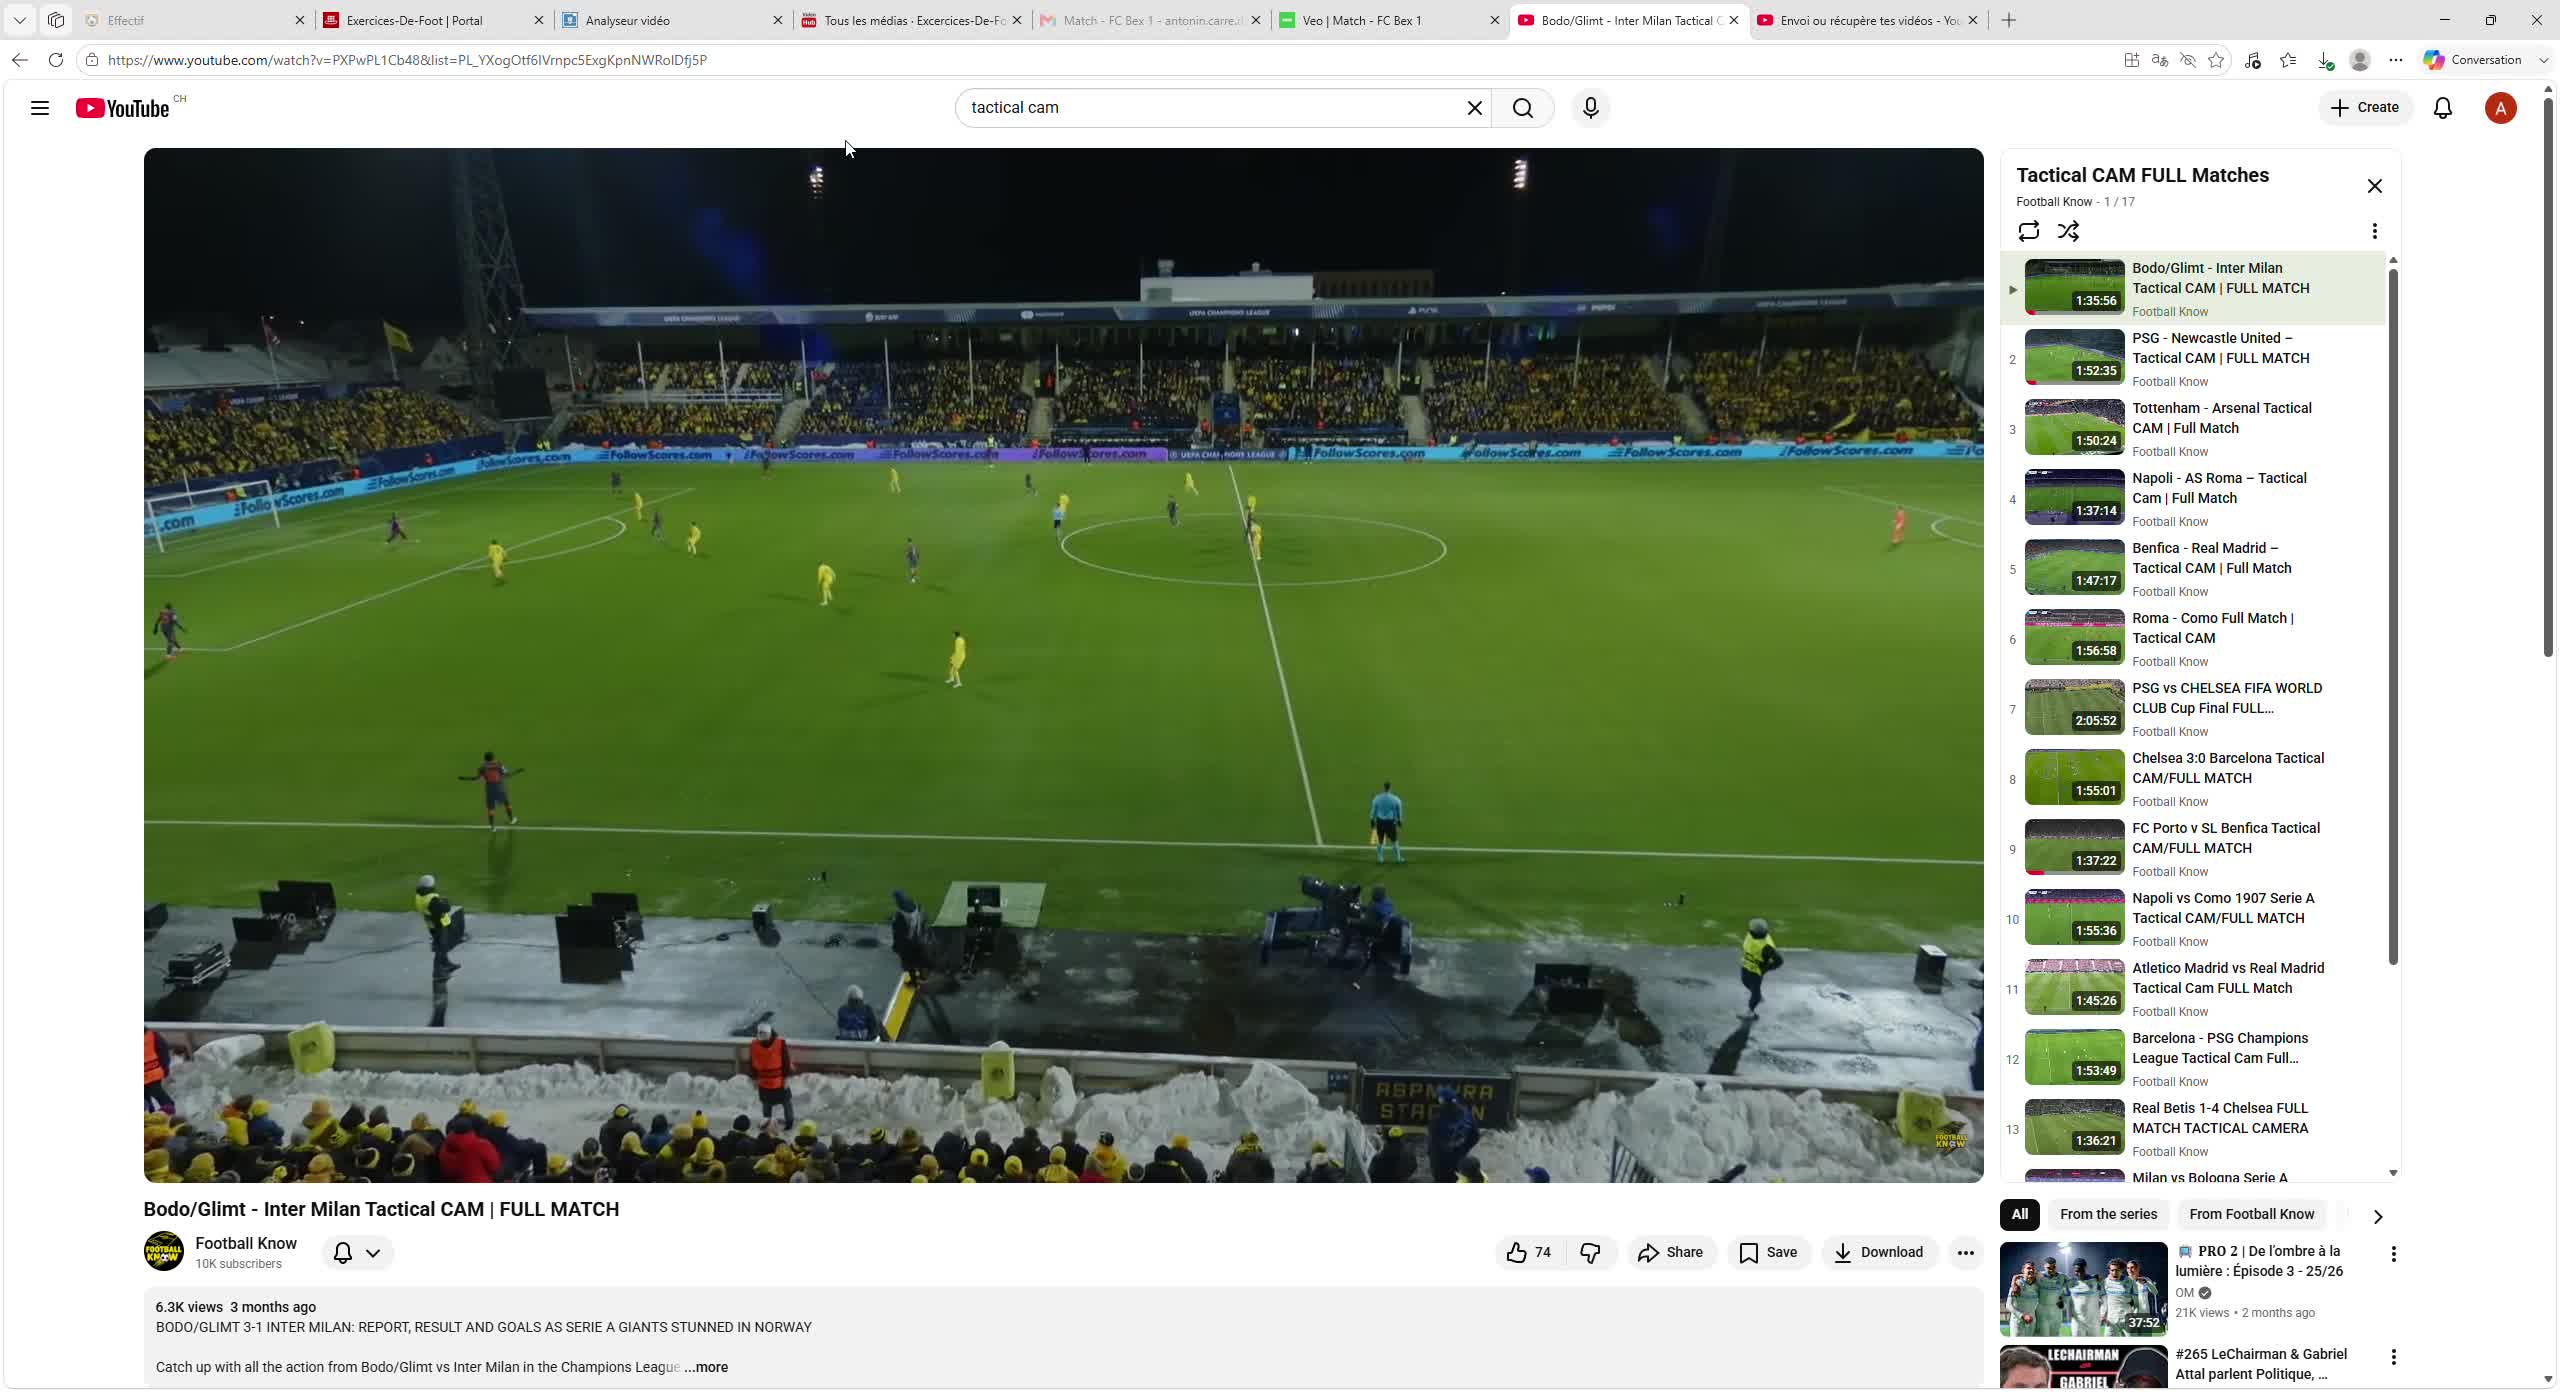Show more filter chips with right arrow

pyautogui.click(x=2377, y=1216)
